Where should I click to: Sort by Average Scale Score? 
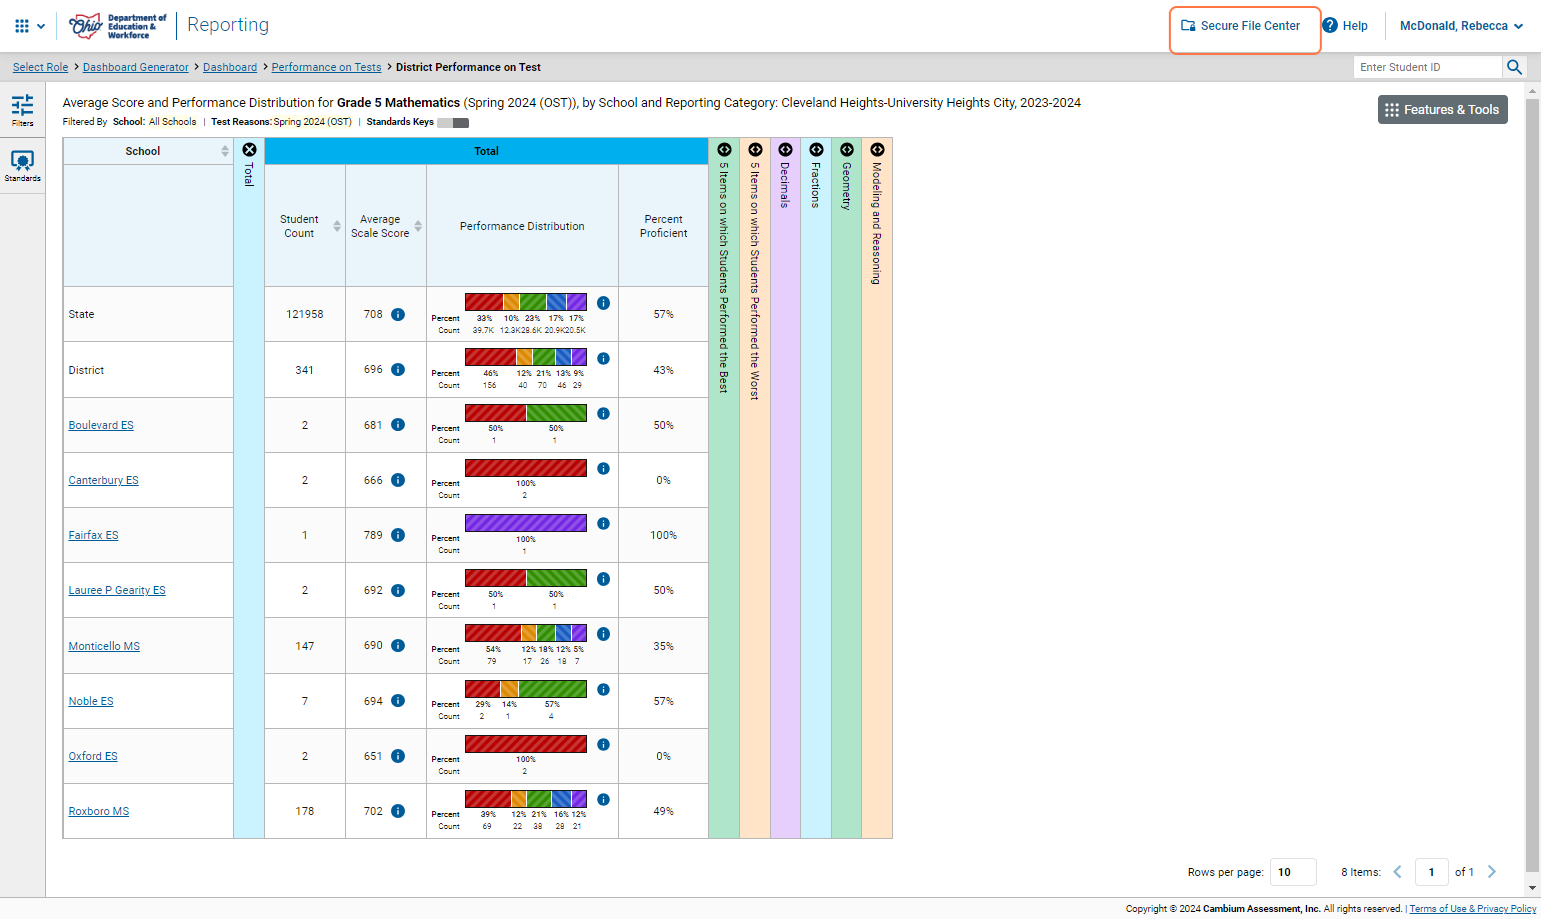click(418, 226)
